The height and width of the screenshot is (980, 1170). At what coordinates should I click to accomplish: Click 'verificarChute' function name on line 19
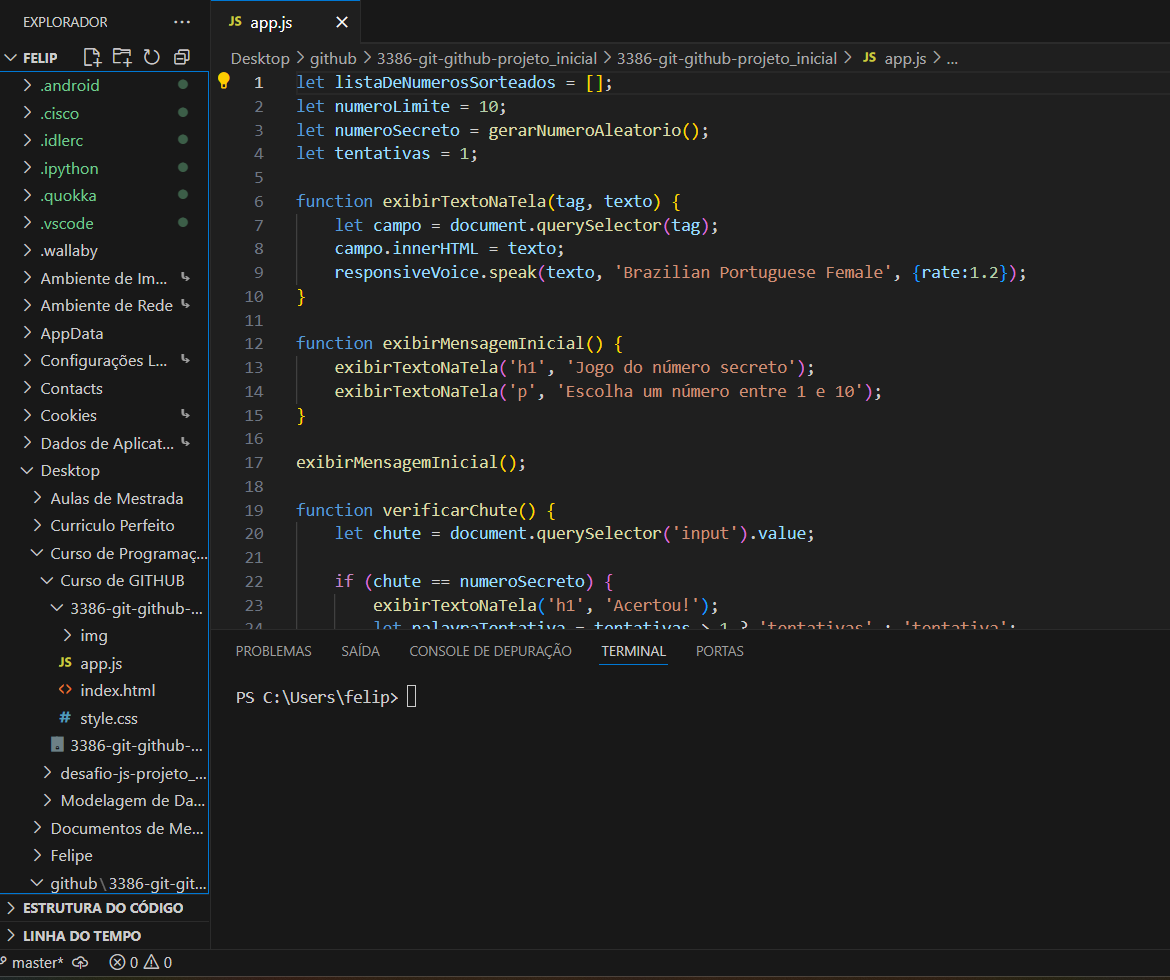point(450,510)
